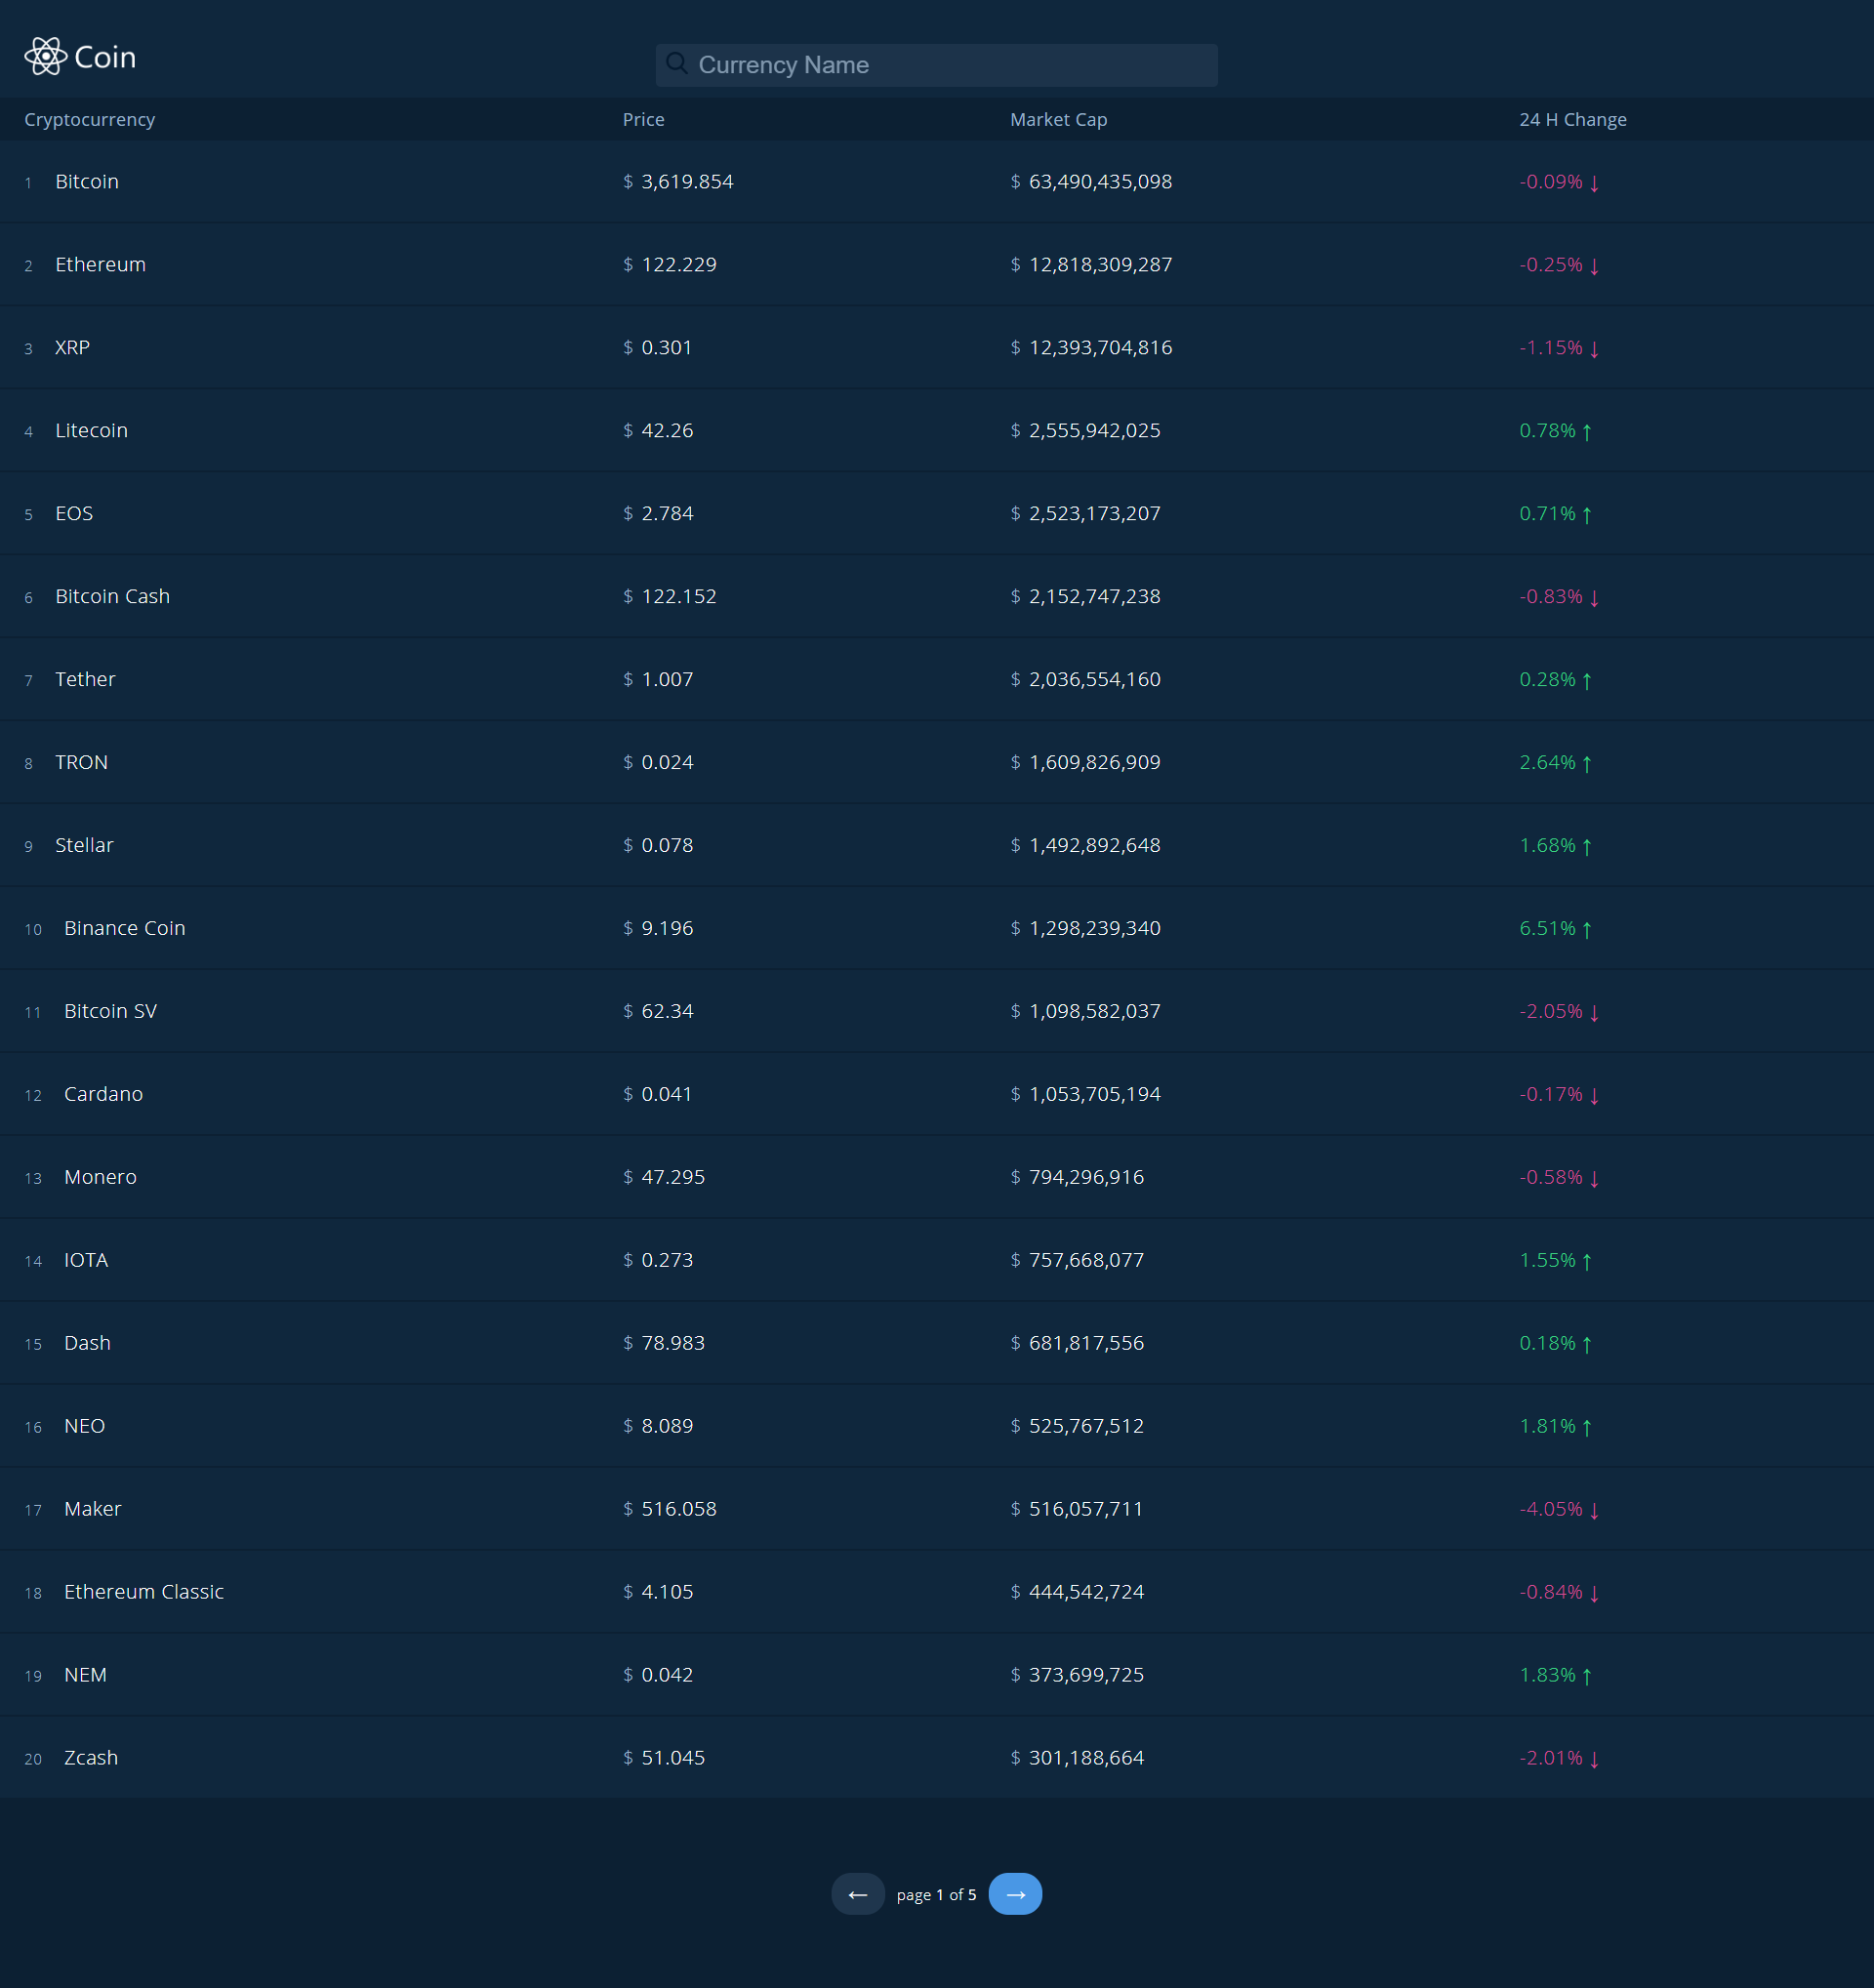Click market cap value 1,298,239,340
The image size is (1874, 1988).
1095,928
